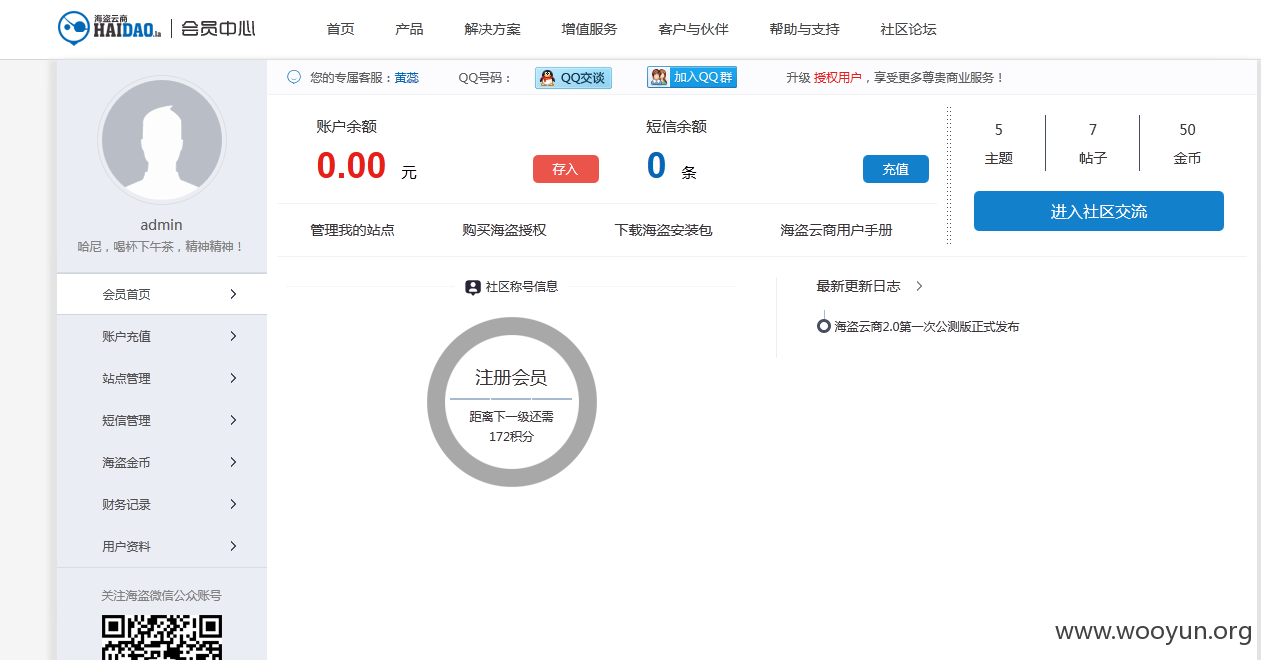1261x660 pixels.
Task: Click the 0.00 account balance value
Action: 351,165
